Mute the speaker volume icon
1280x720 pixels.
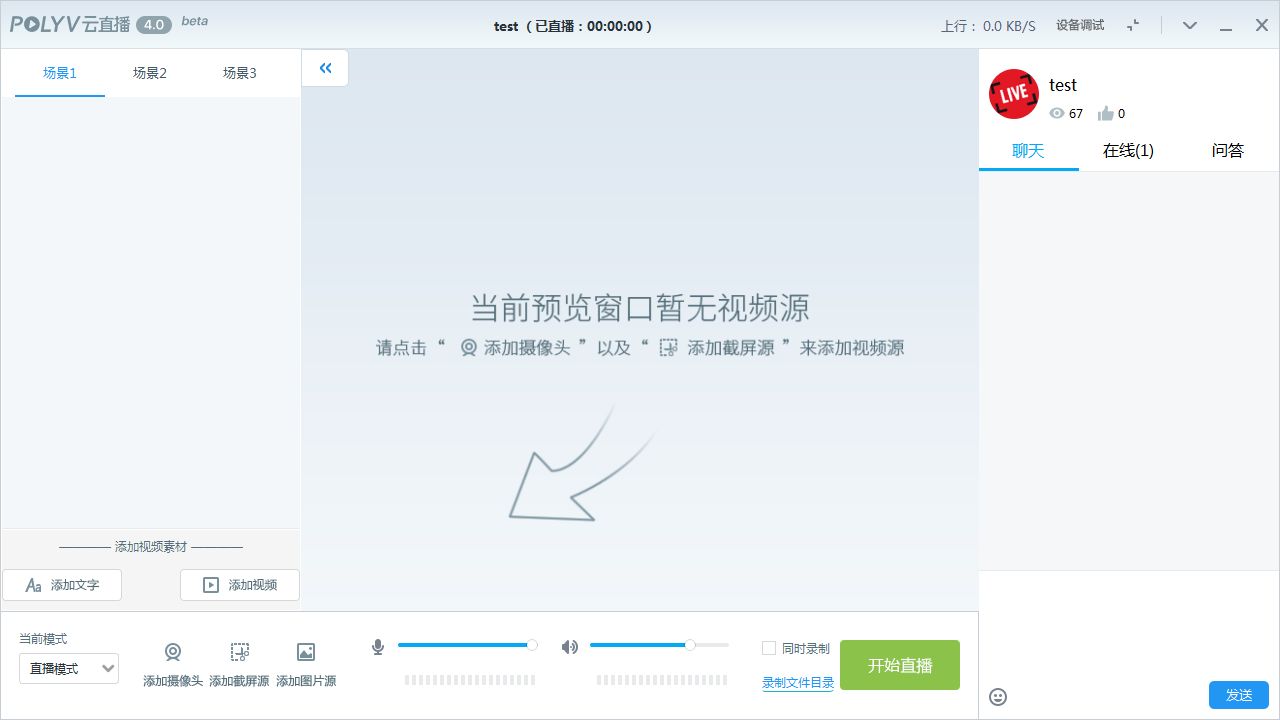pyautogui.click(x=570, y=647)
